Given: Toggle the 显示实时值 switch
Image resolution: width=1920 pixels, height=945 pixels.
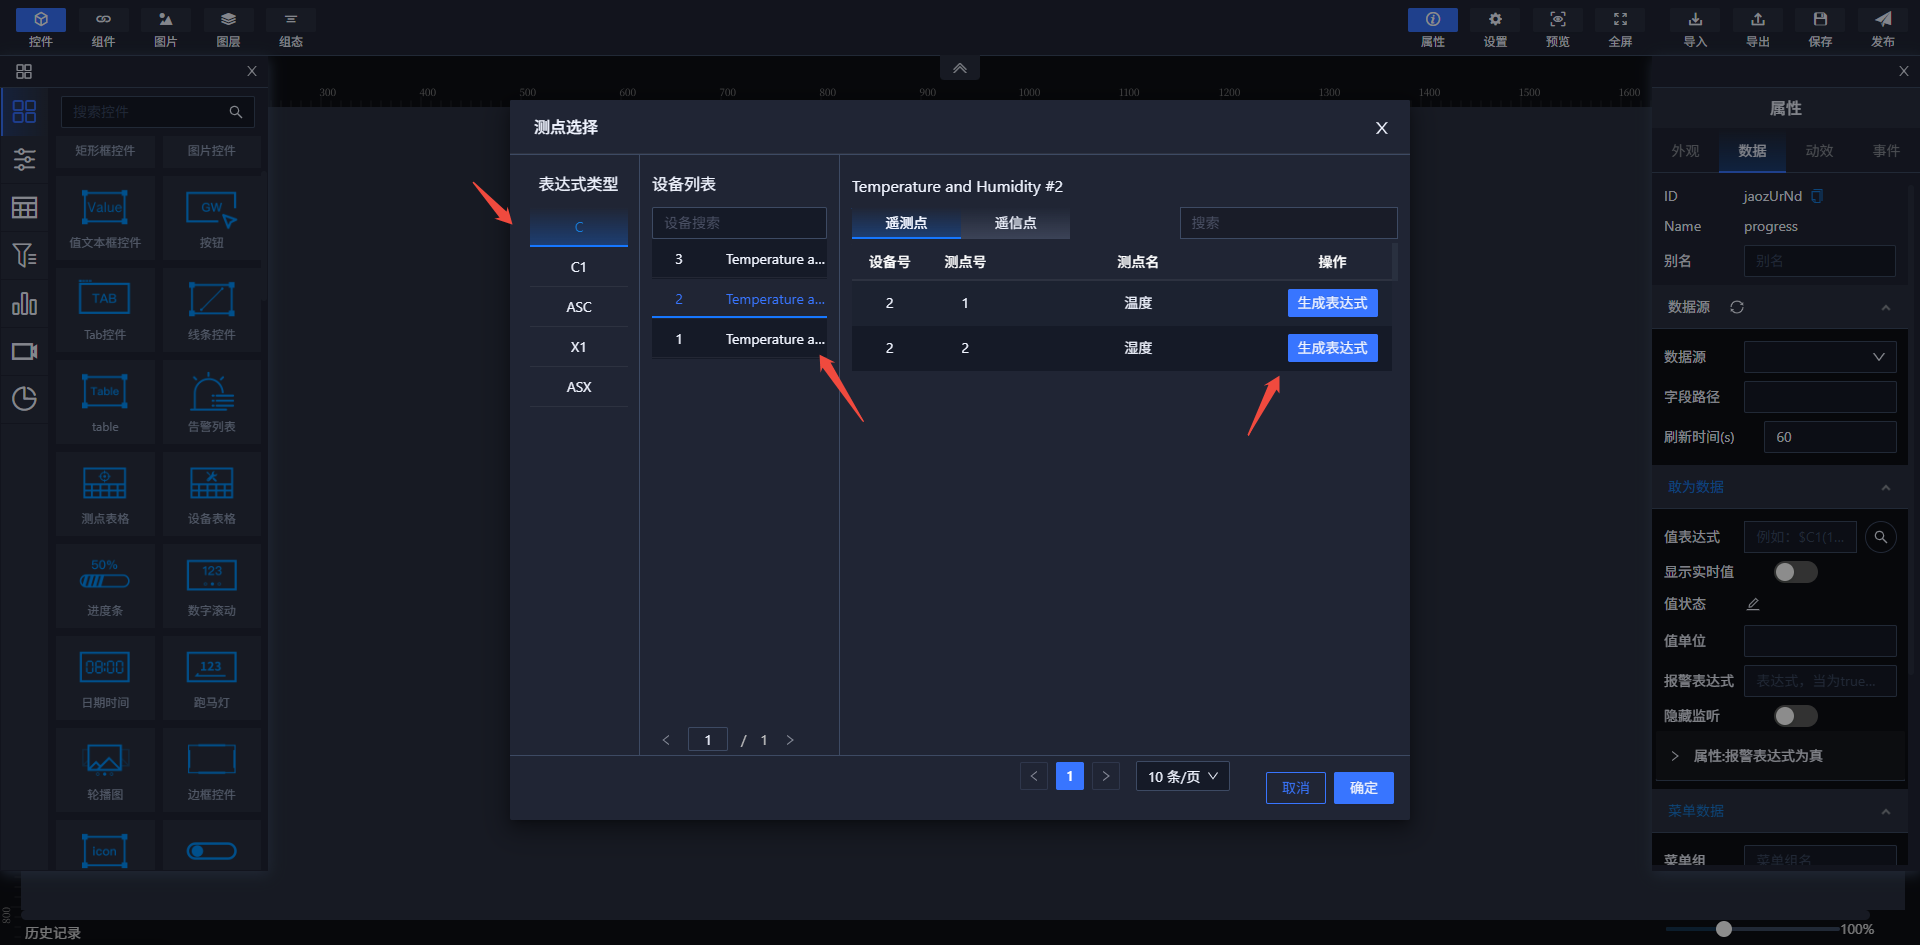Looking at the screenshot, I should (x=1795, y=572).
